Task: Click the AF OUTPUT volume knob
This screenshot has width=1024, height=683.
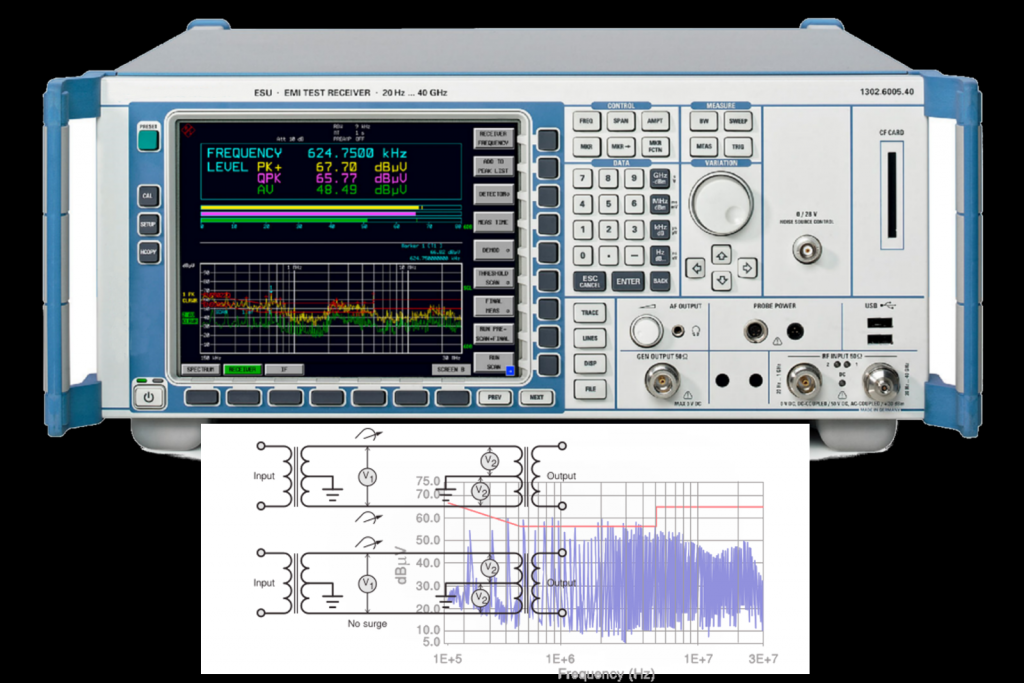Action: click(647, 330)
